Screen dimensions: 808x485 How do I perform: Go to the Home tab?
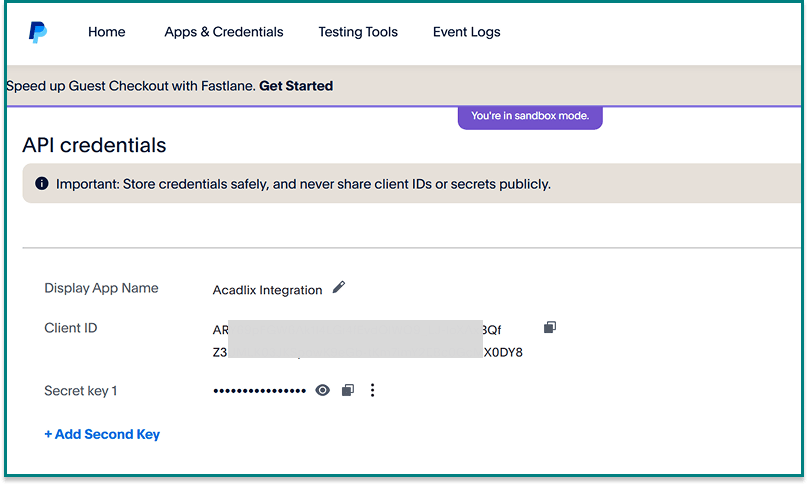(107, 32)
